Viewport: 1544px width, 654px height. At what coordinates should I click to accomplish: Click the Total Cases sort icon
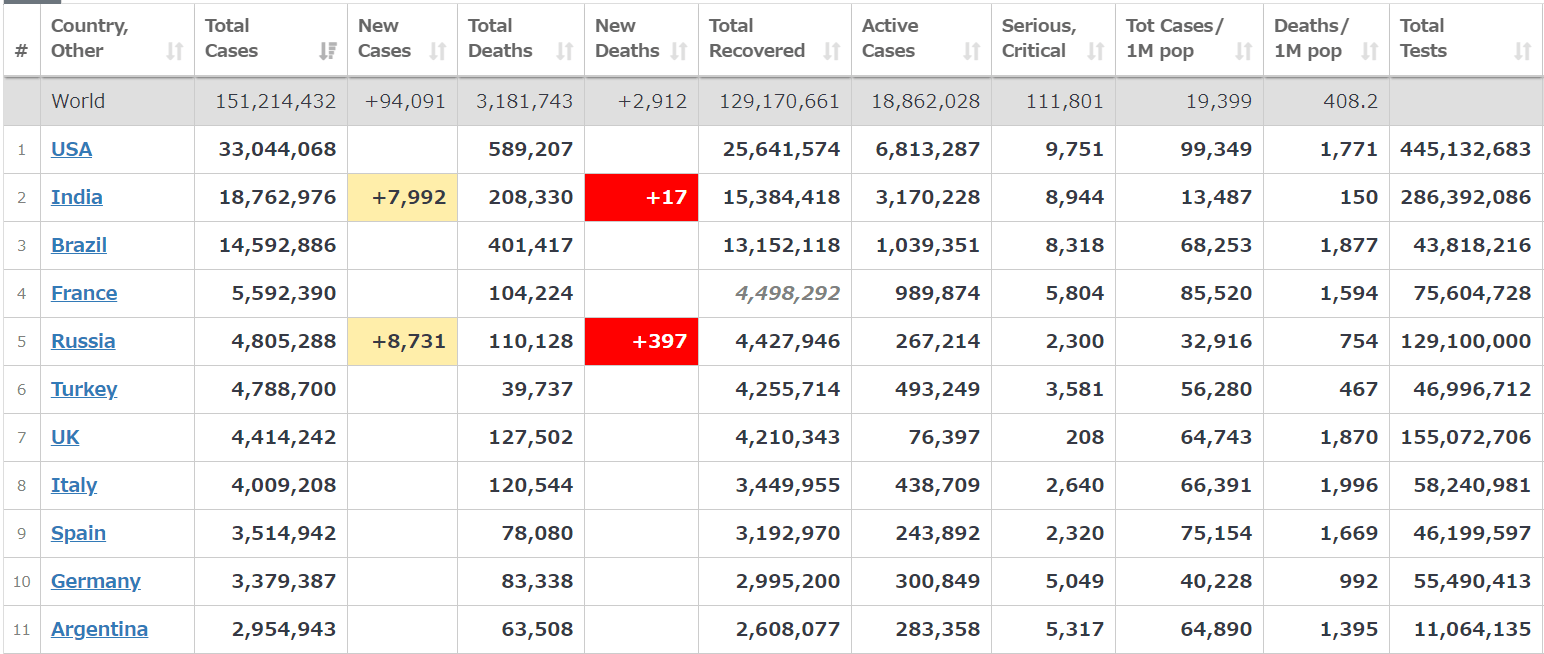click(327, 51)
